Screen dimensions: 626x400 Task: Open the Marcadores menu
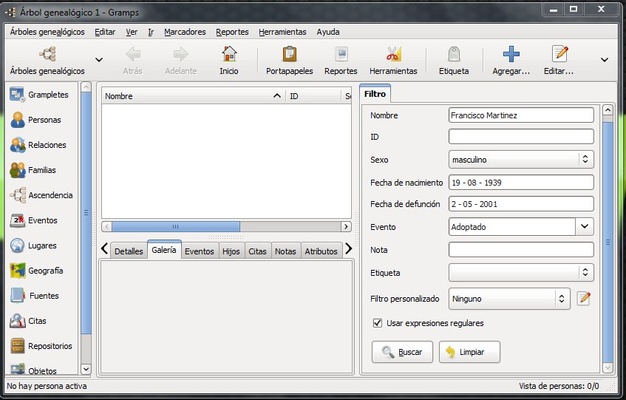[x=184, y=31]
